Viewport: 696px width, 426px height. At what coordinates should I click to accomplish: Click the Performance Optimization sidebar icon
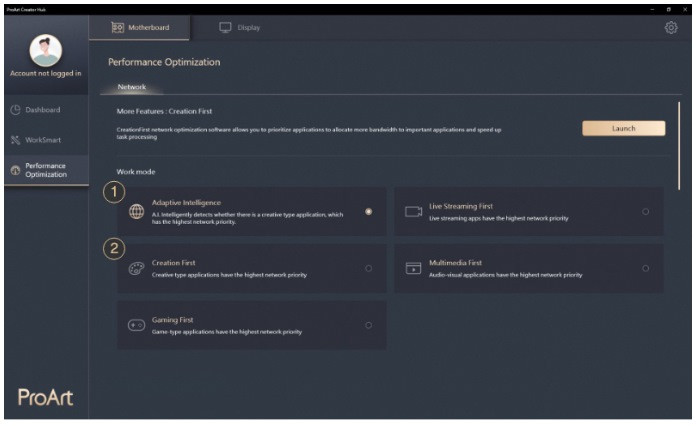16,170
